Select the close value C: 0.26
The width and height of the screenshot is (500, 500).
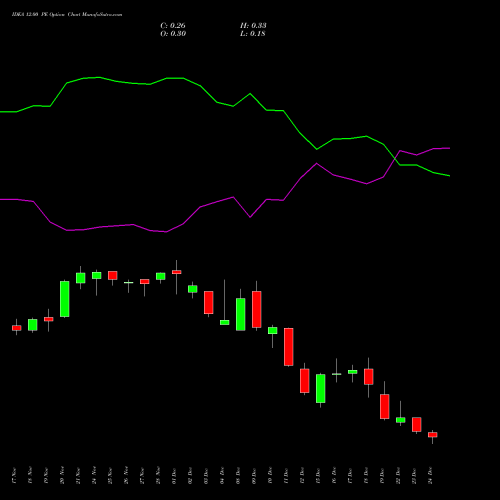click(173, 26)
